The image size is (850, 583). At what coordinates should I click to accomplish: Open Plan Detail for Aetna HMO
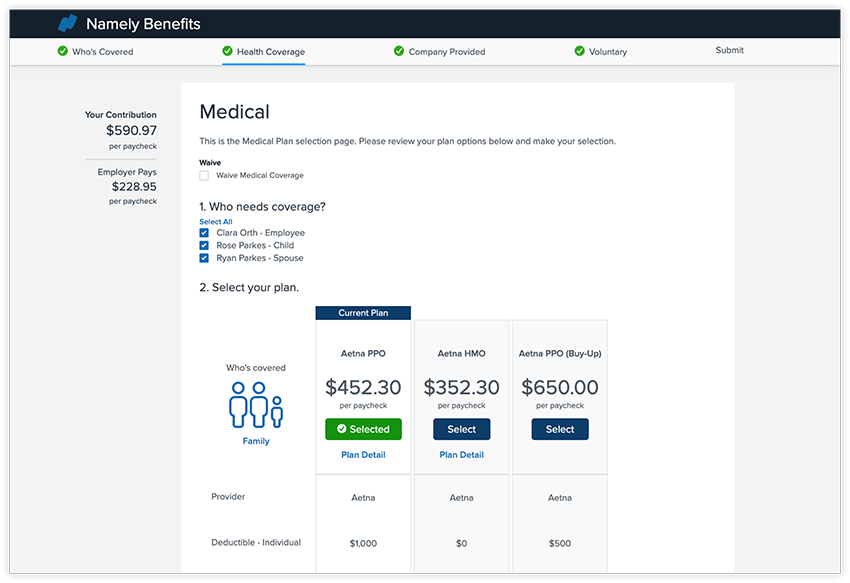[x=461, y=453]
